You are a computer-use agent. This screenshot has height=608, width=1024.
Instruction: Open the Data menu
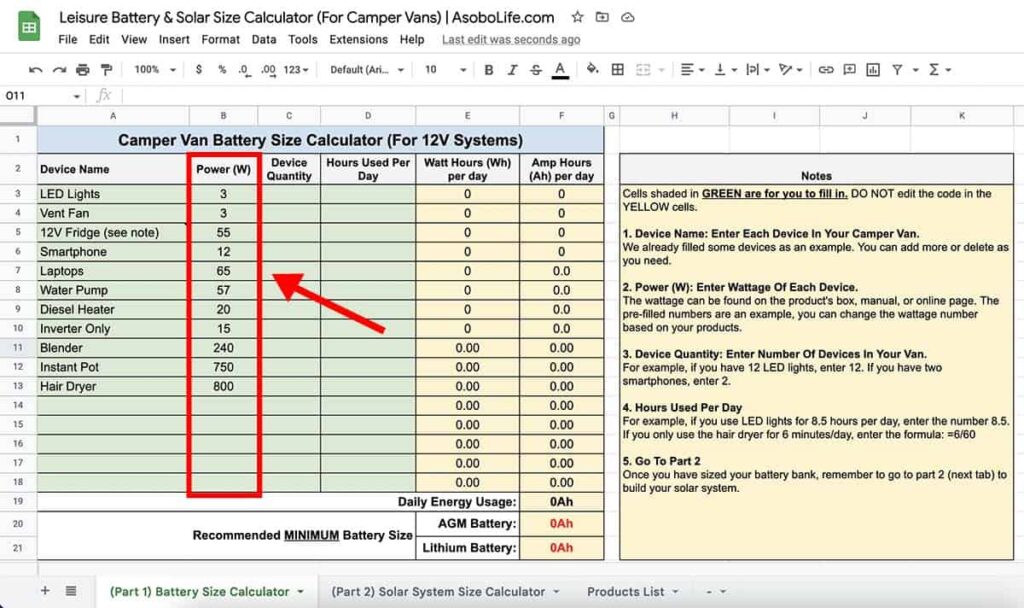tap(264, 39)
